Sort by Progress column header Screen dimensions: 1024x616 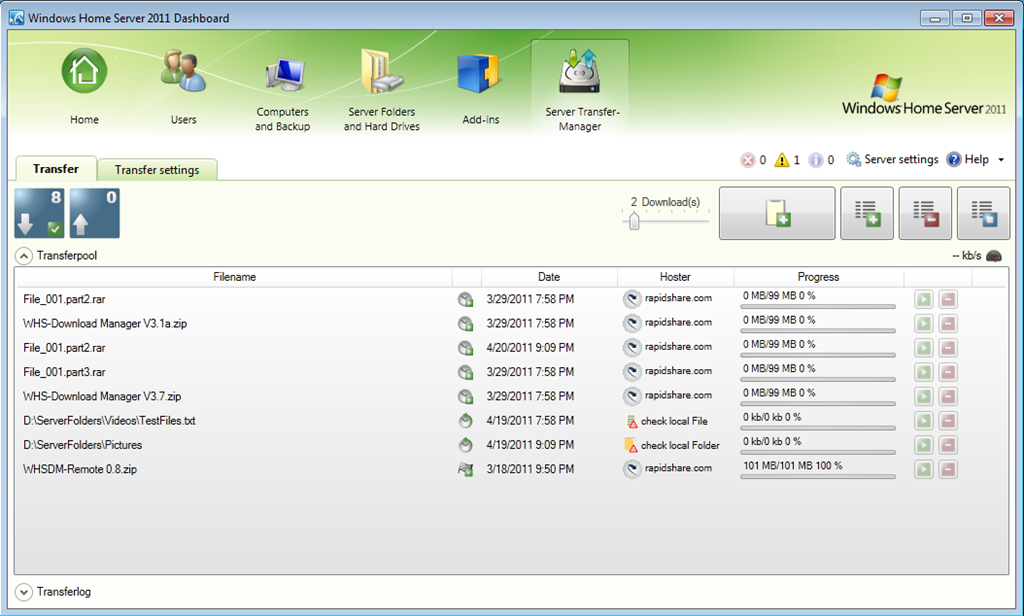pyautogui.click(x=818, y=277)
